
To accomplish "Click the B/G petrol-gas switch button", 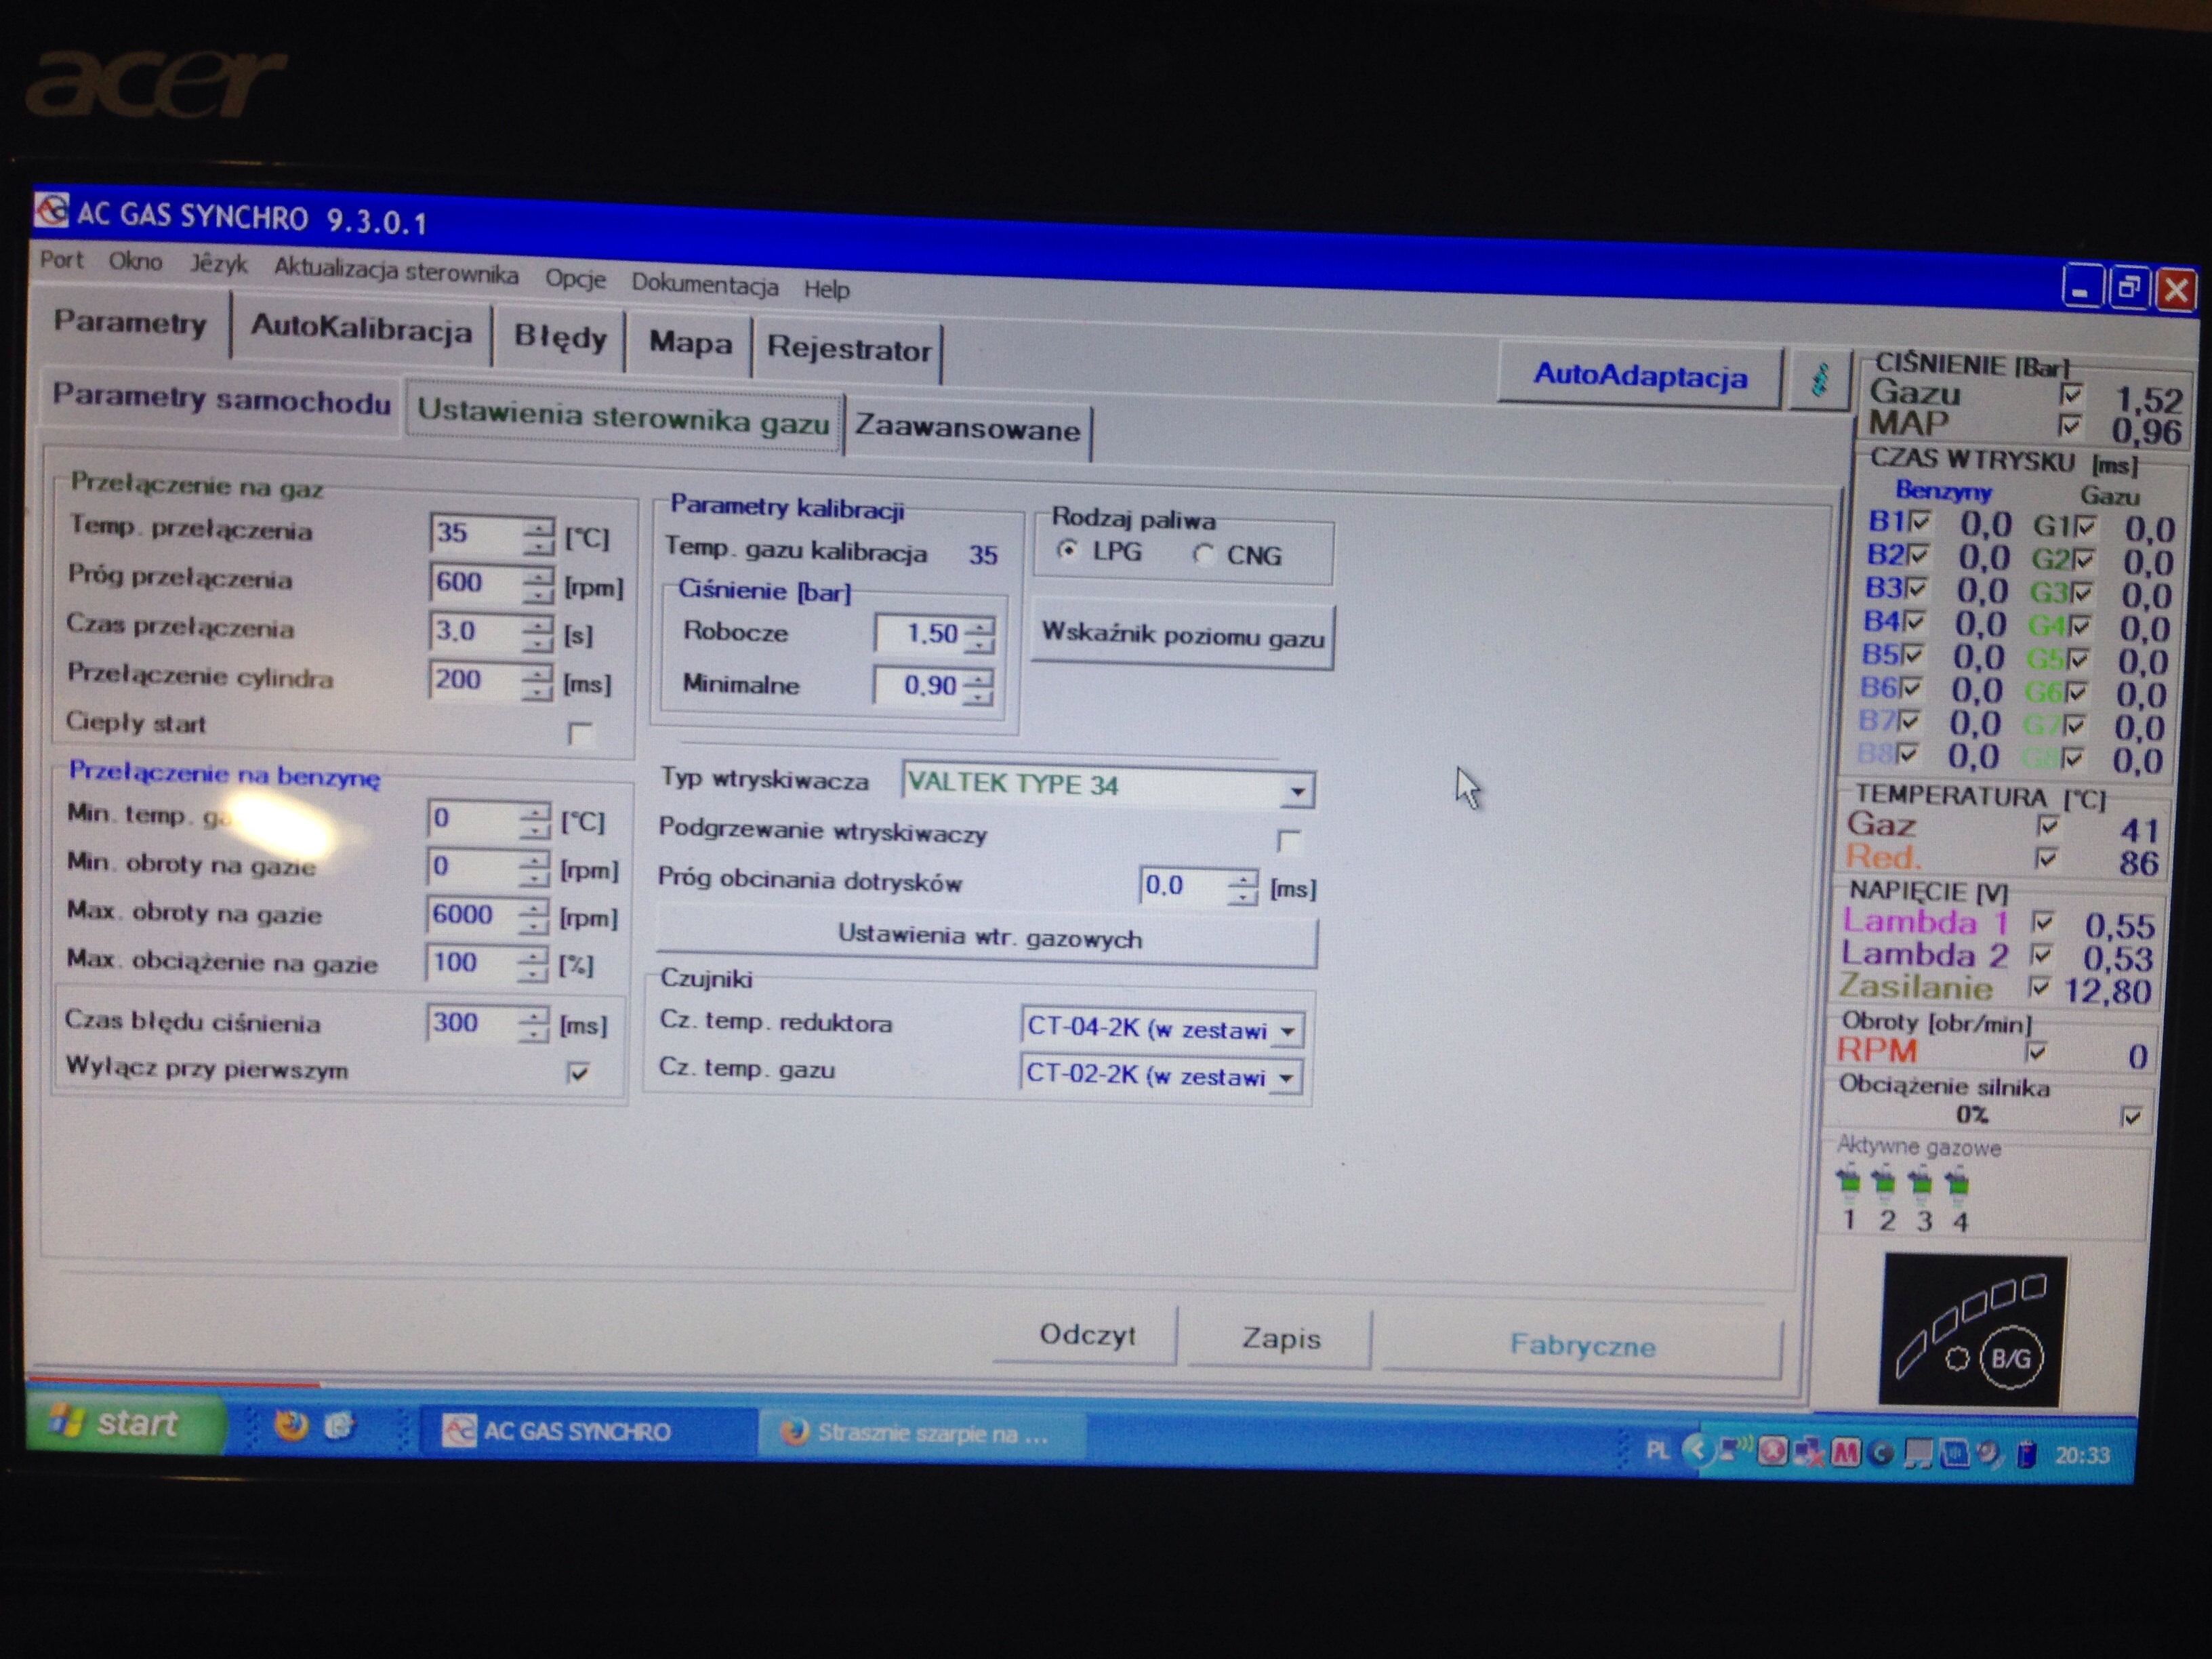I will click(2010, 1357).
